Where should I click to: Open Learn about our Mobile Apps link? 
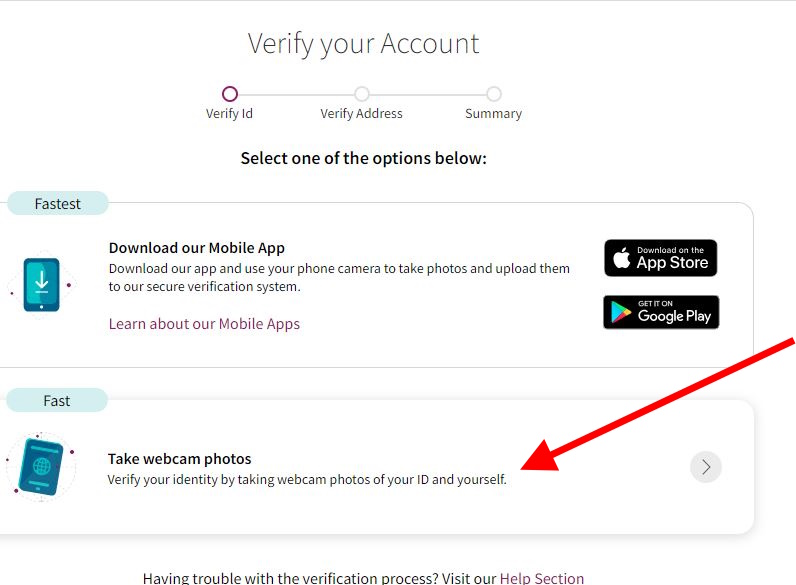point(204,324)
